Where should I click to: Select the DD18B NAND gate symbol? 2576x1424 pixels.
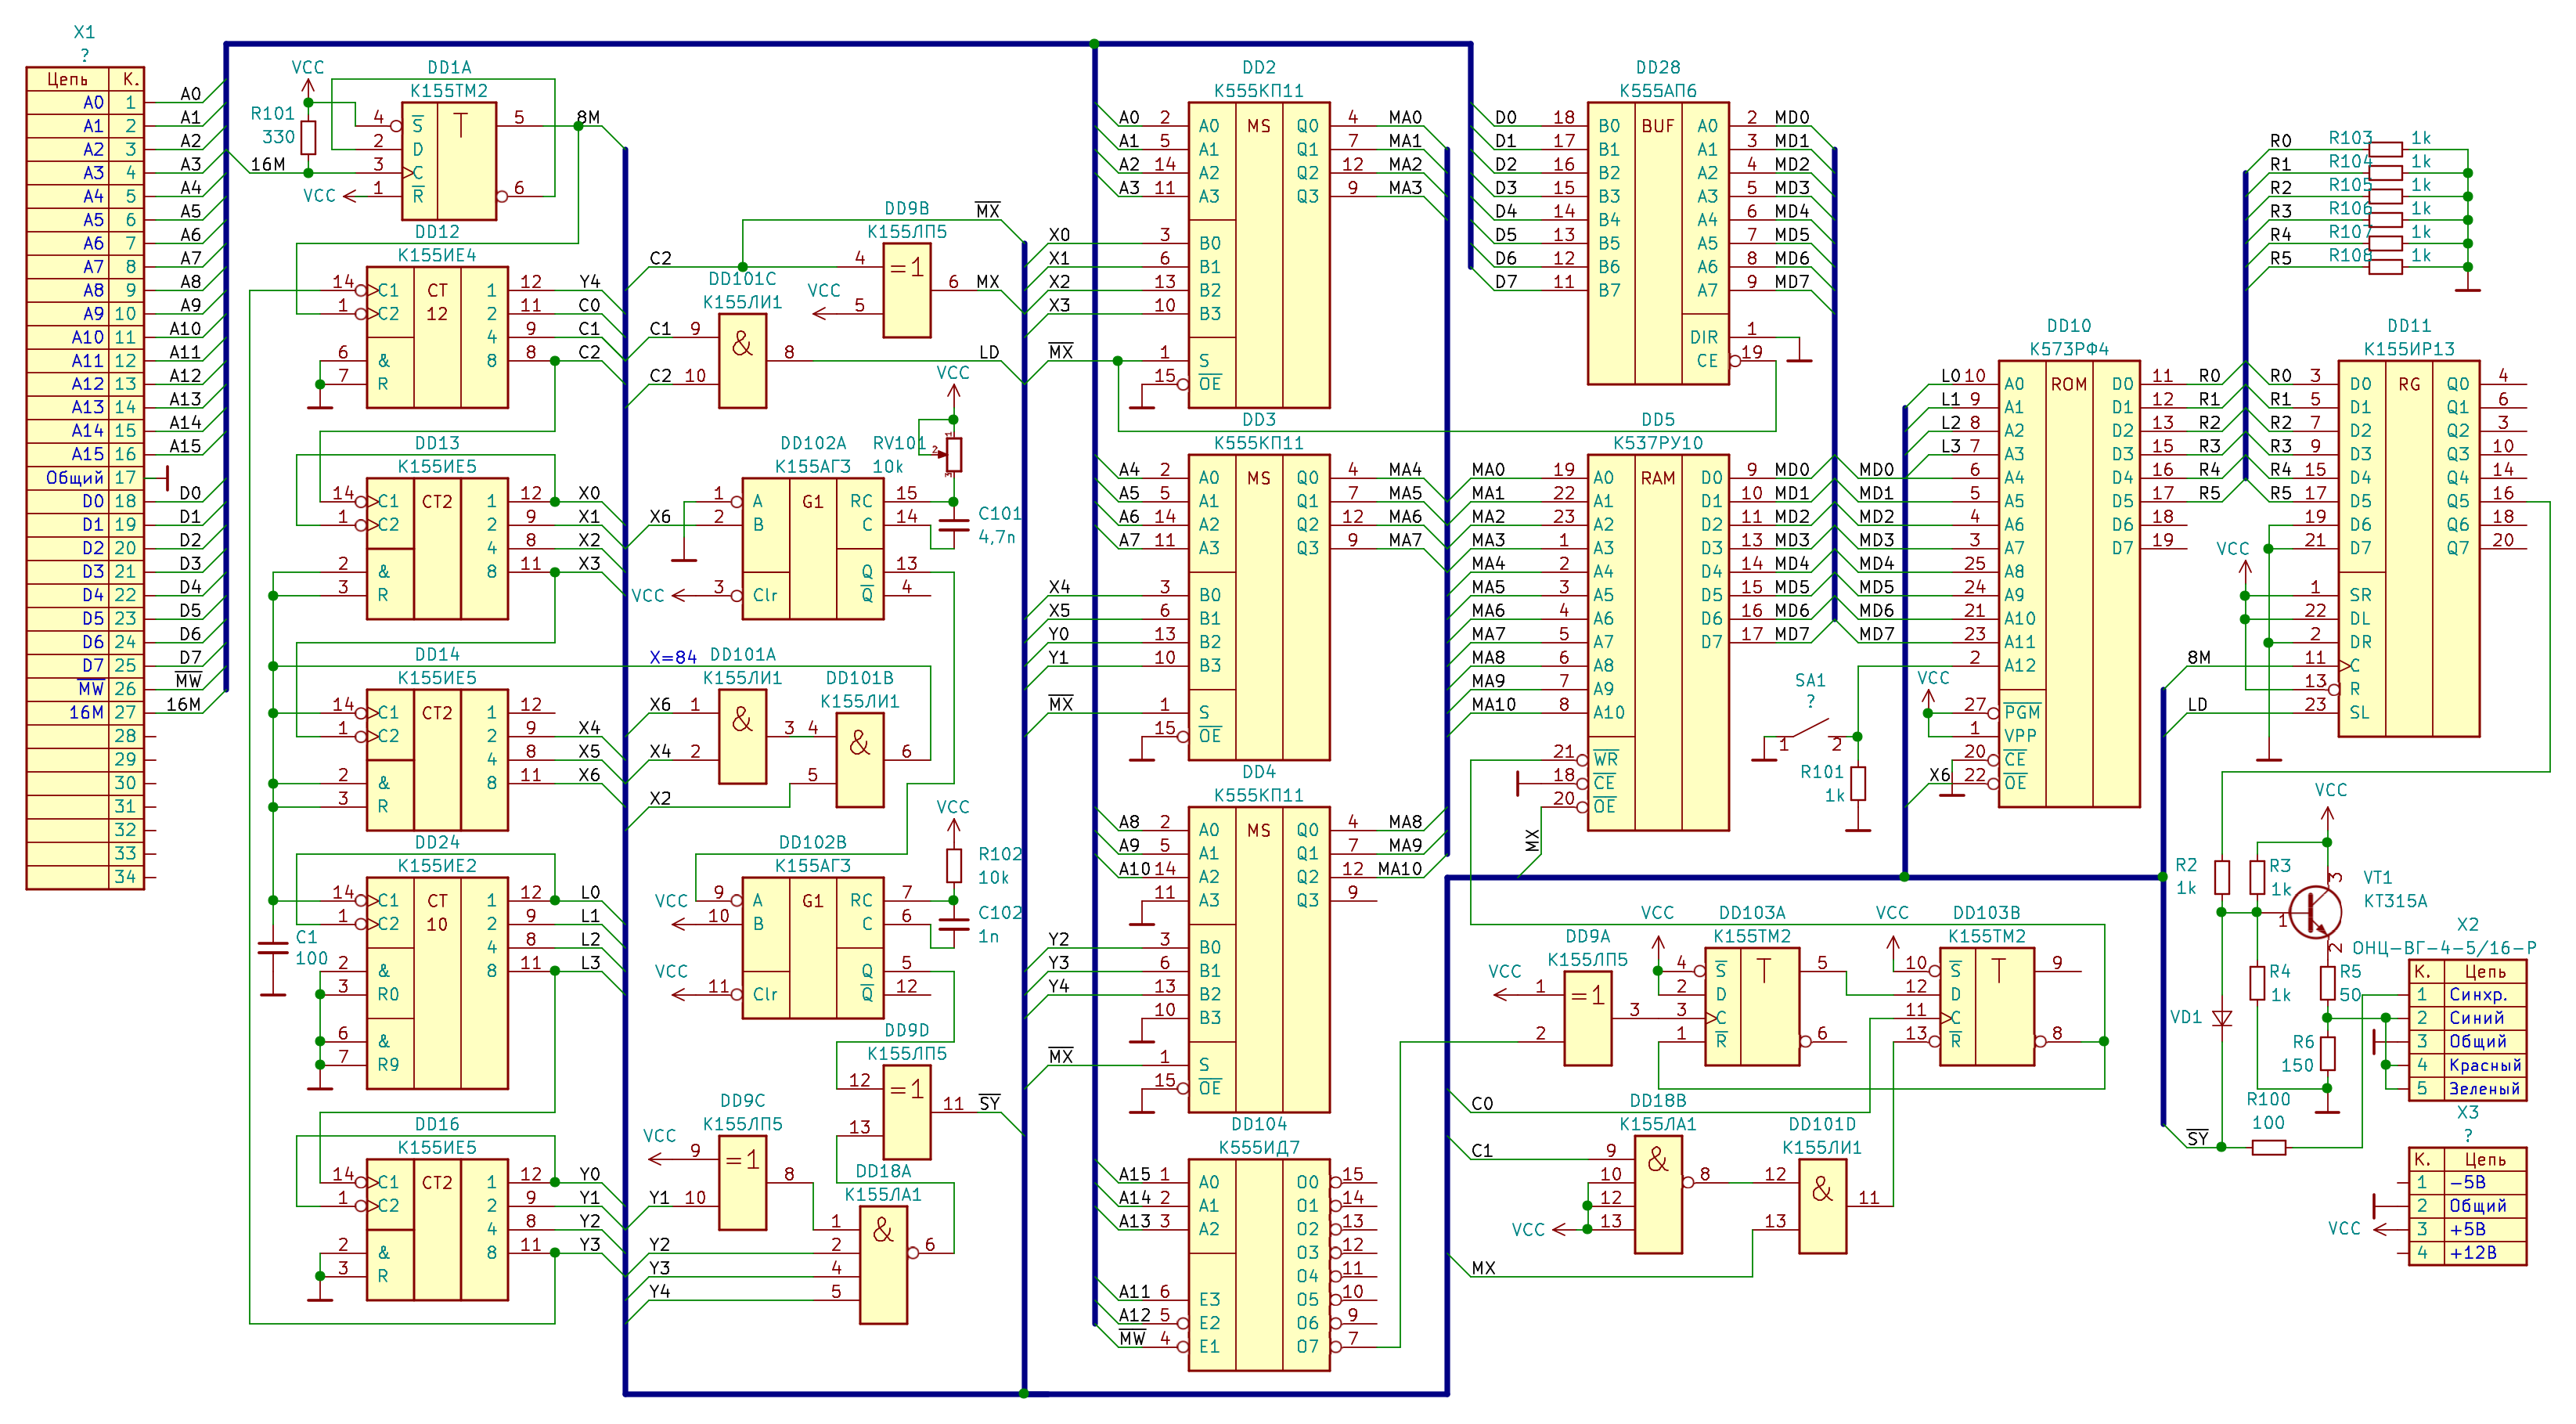point(1658,1194)
